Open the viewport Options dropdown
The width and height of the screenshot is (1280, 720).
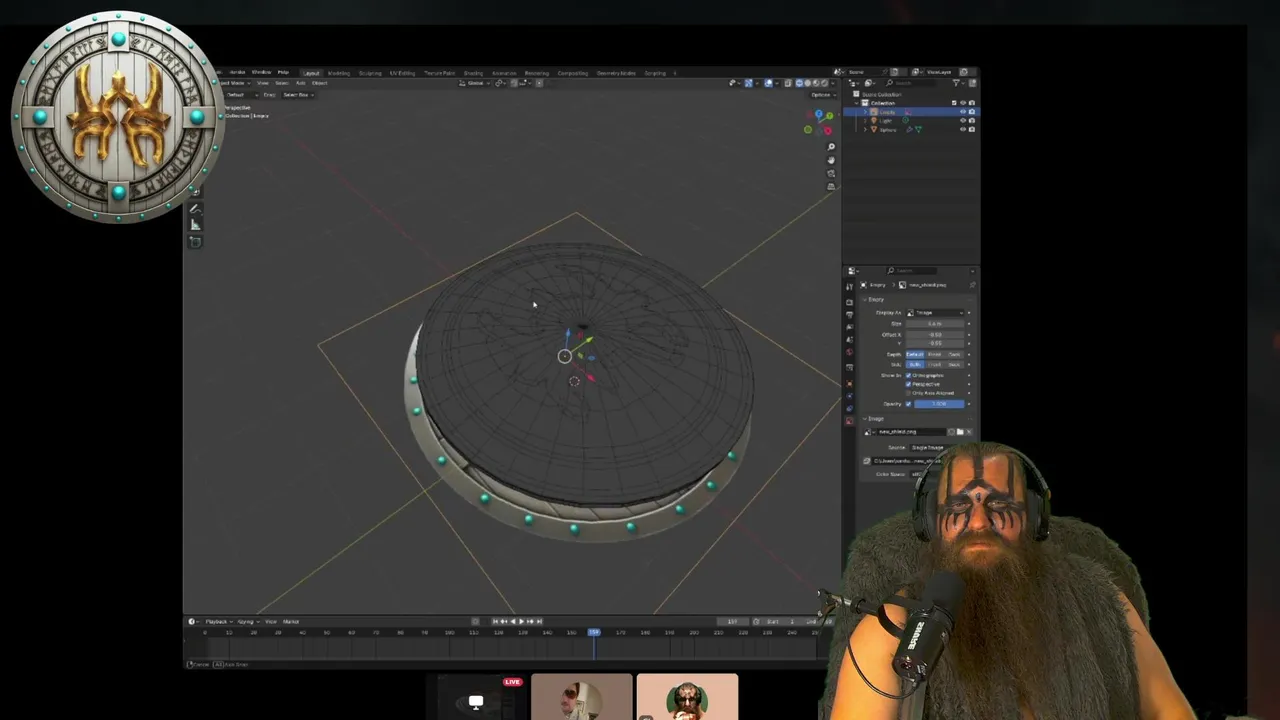pos(822,95)
